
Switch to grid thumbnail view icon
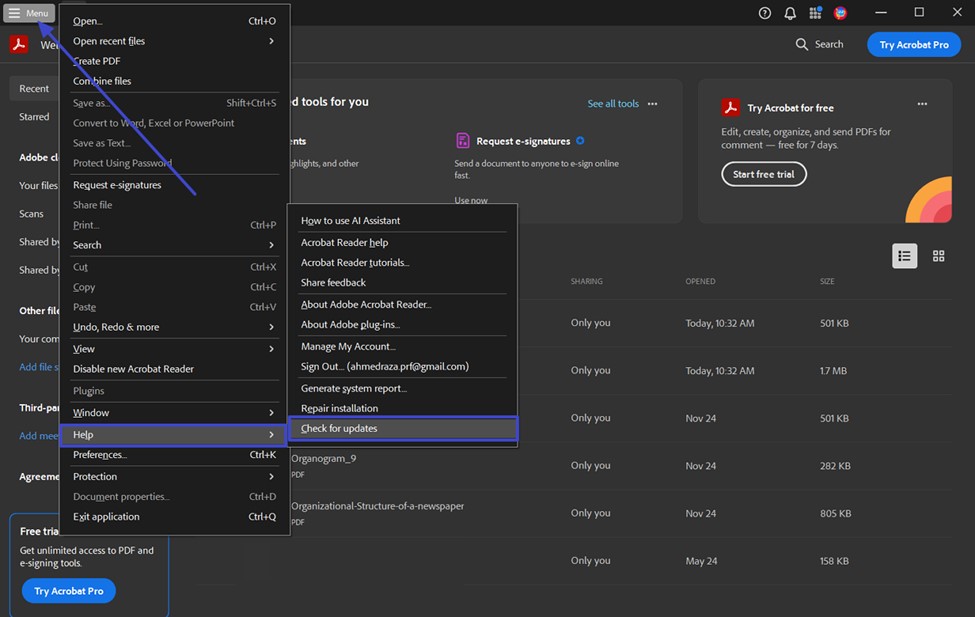(938, 256)
